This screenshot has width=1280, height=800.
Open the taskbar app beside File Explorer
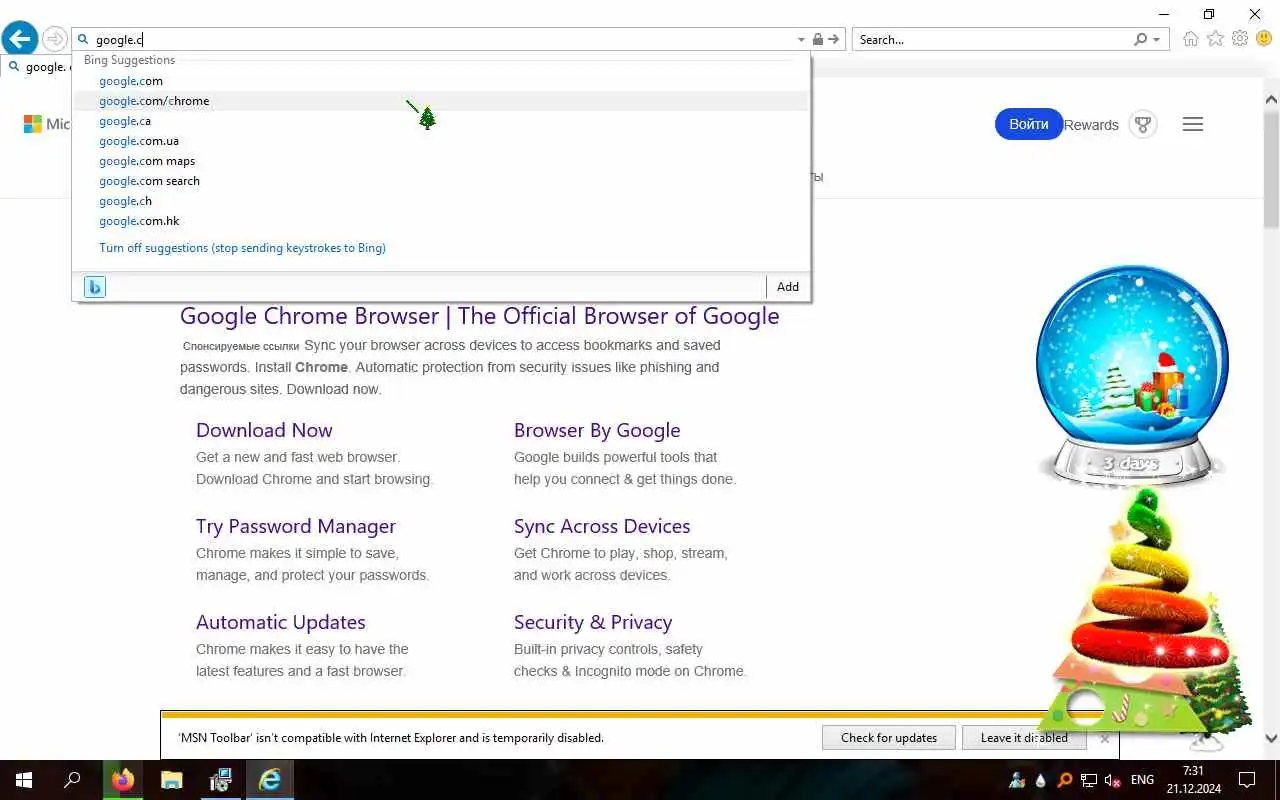coord(220,780)
